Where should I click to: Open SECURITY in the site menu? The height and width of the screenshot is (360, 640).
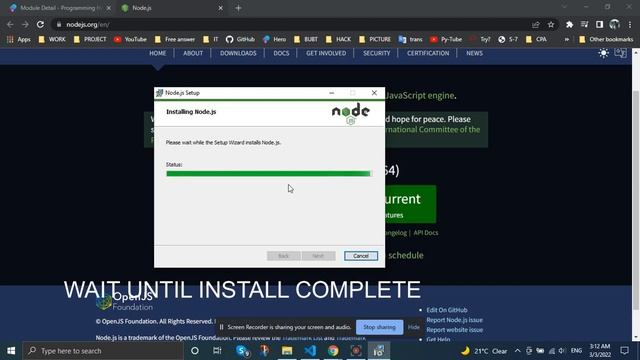[x=377, y=53]
